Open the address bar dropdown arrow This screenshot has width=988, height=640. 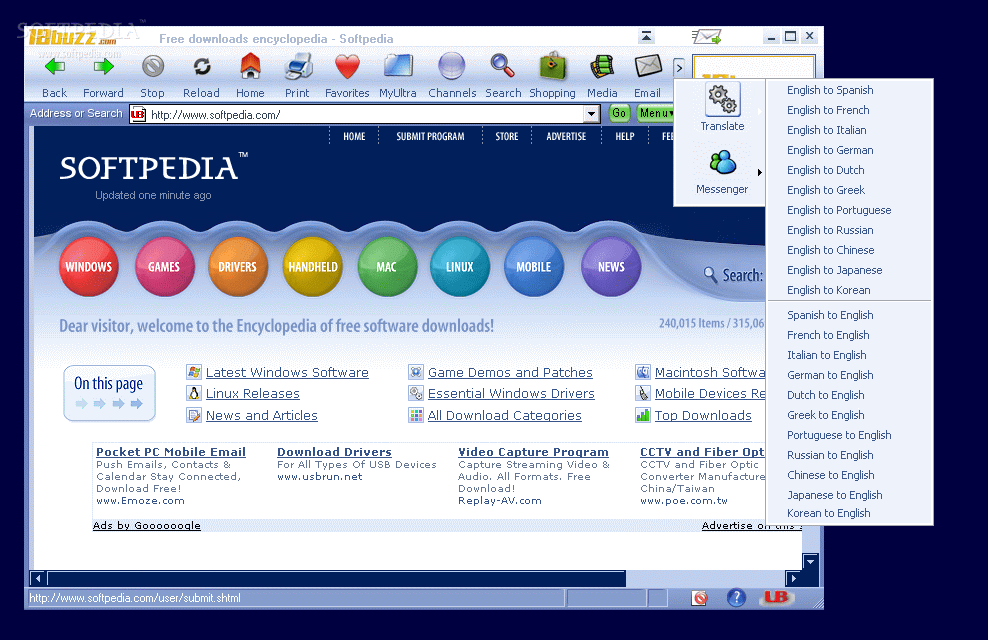pyautogui.click(x=592, y=114)
